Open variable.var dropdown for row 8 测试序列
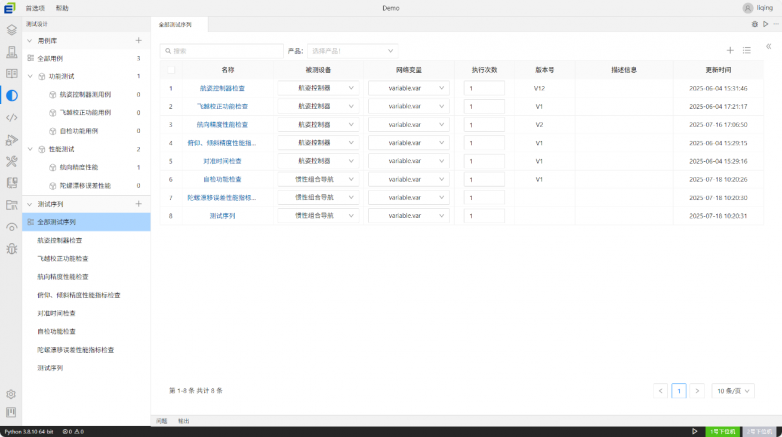Screen dimensions: 782x437 pyautogui.click(x=409, y=216)
